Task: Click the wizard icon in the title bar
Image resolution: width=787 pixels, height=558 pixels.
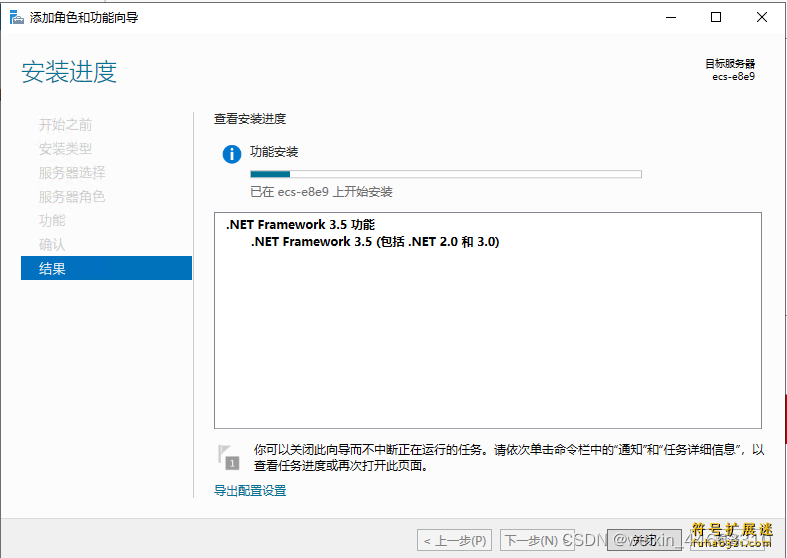Action: [16, 17]
